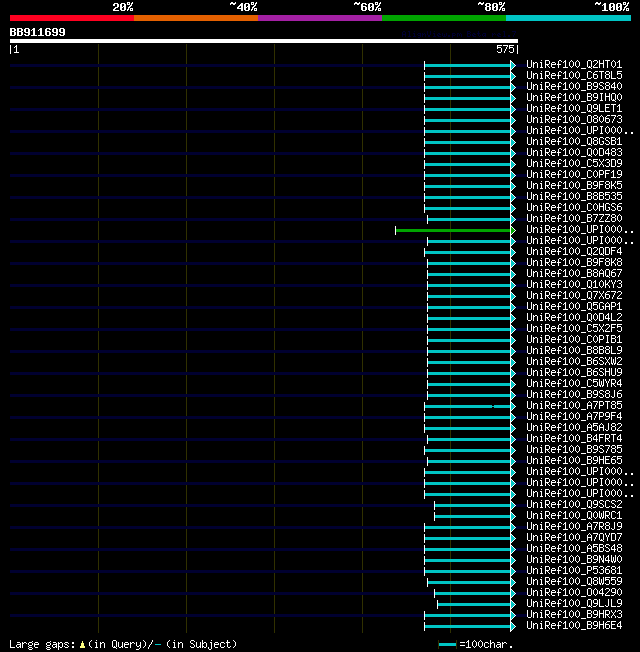Click the green ~80% identity legend segment
This screenshot has height=652, width=640.
[x=444, y=18]
